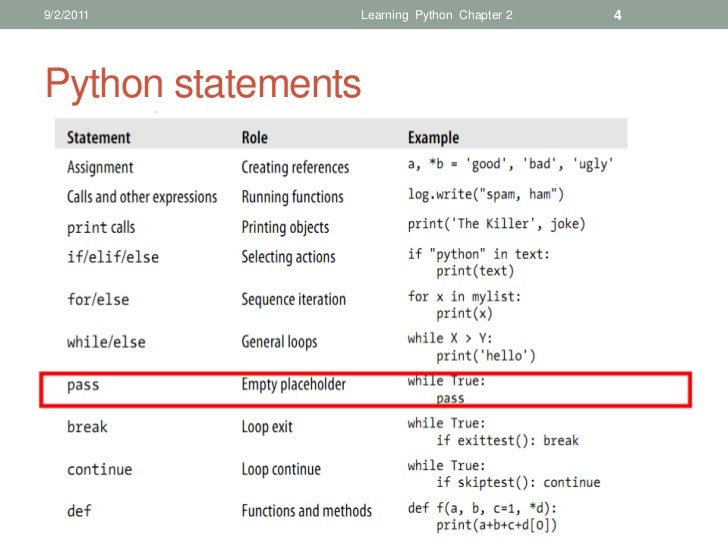Click the line "if exittest(): break"

[507, 440]
